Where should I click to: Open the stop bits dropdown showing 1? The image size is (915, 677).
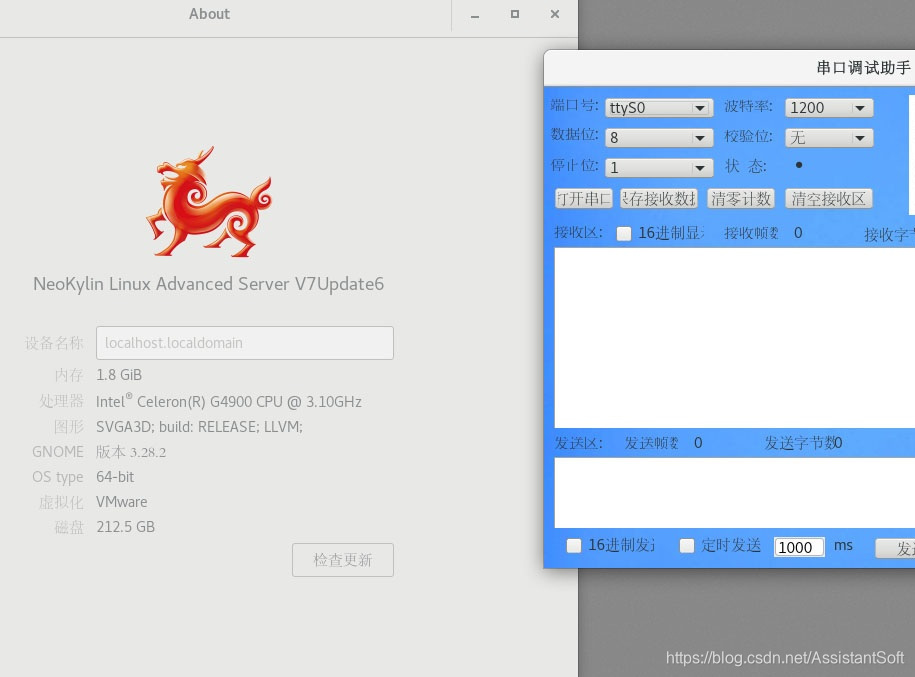[659, 168]
